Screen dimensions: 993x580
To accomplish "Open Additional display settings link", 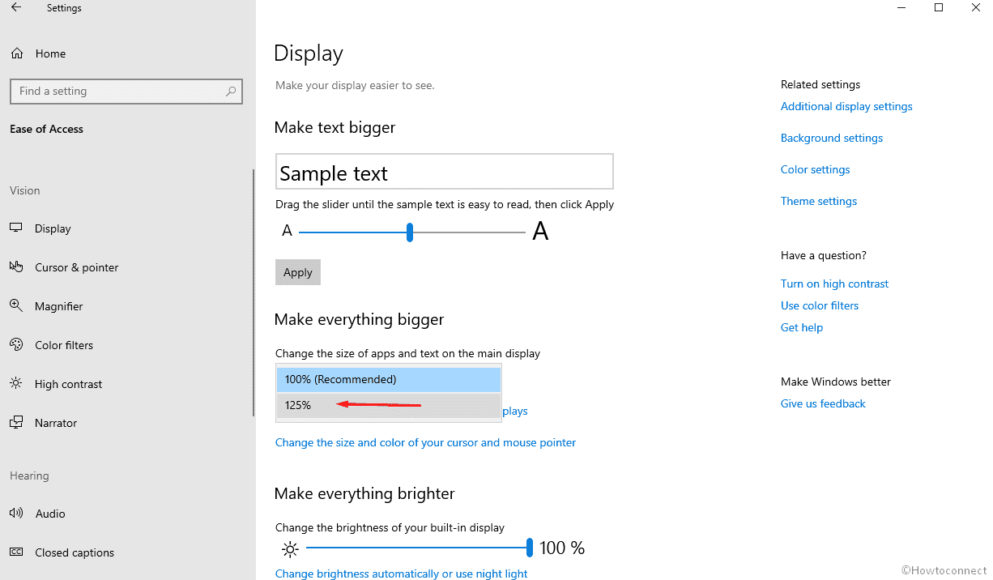I will tap(846, 106).
